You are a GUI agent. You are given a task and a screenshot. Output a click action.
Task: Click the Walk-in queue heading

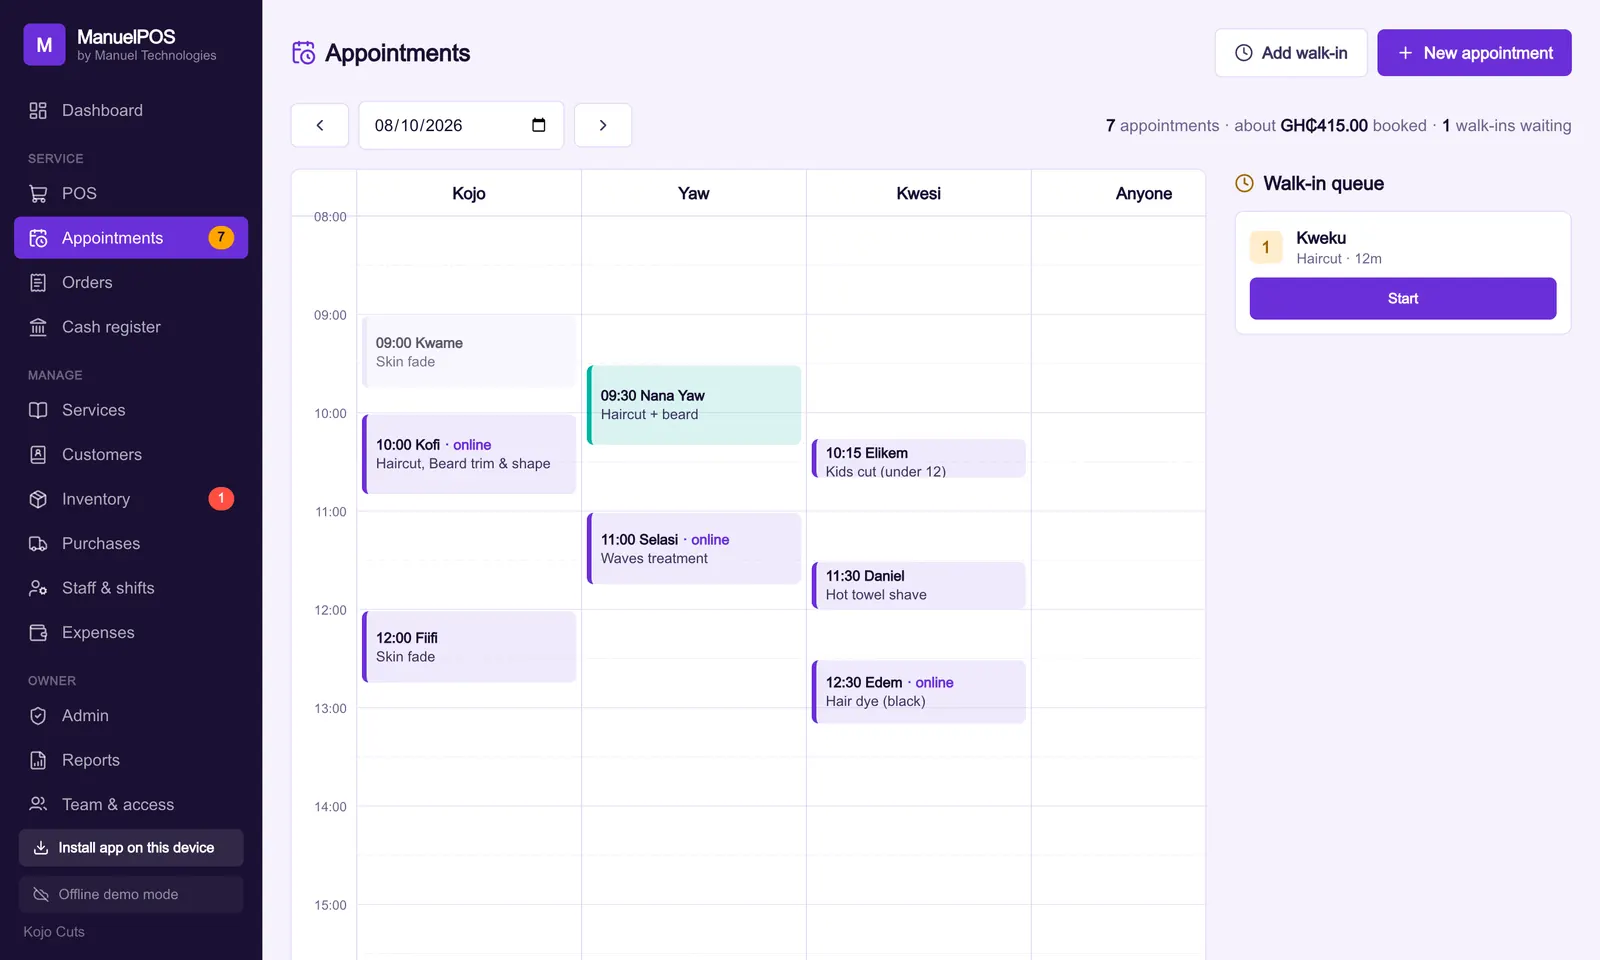pyautogui.click(x=1323, y=183)
